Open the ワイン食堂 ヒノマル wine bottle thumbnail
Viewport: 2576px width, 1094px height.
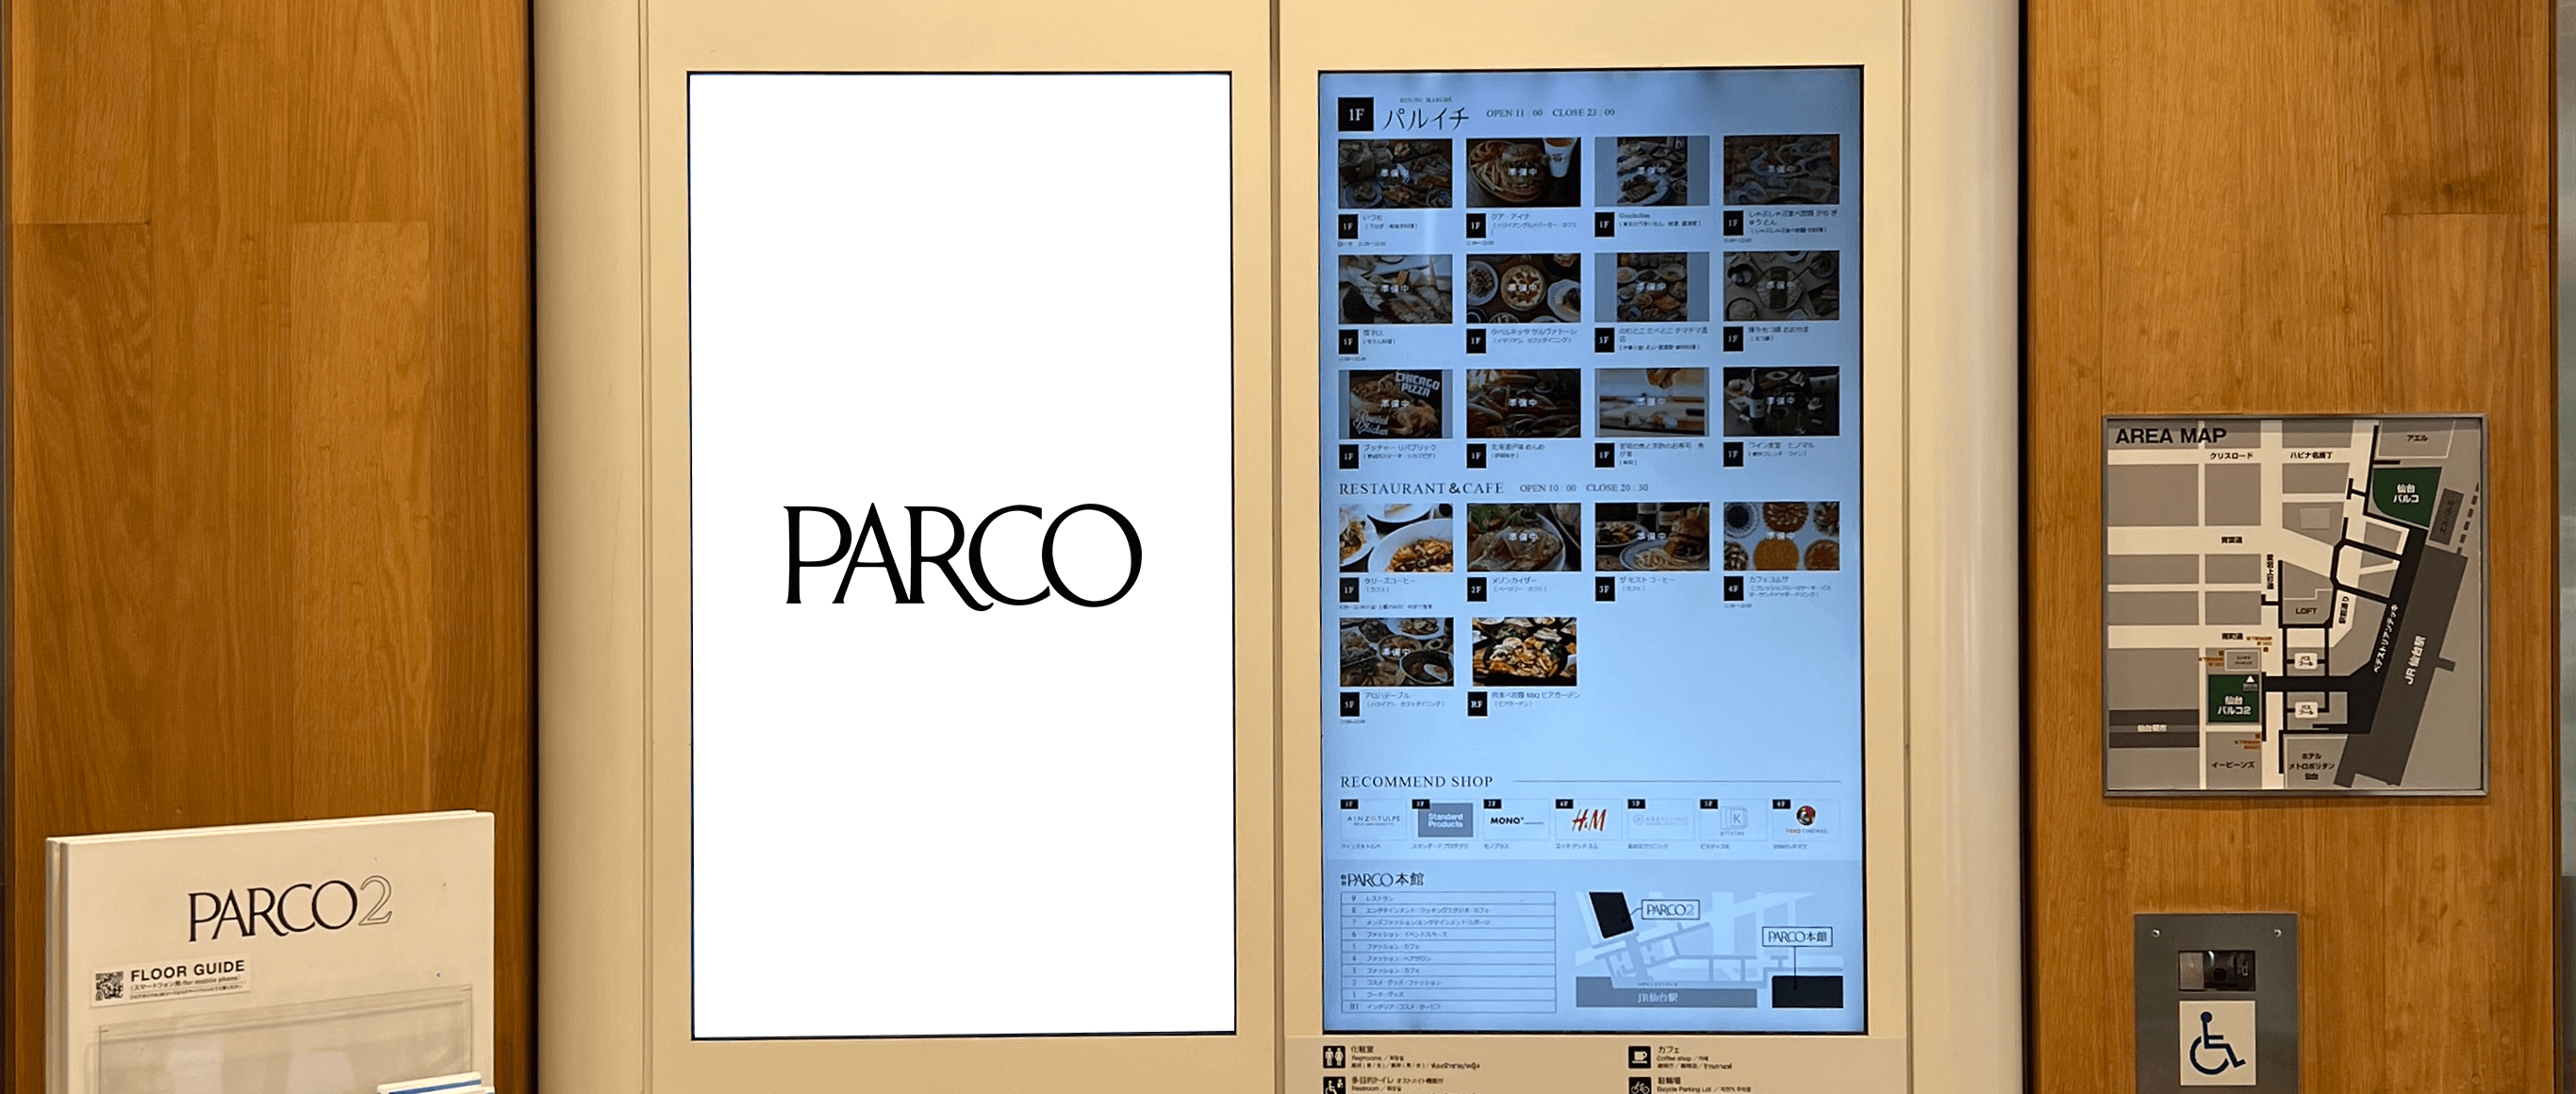pos(1780,402)
